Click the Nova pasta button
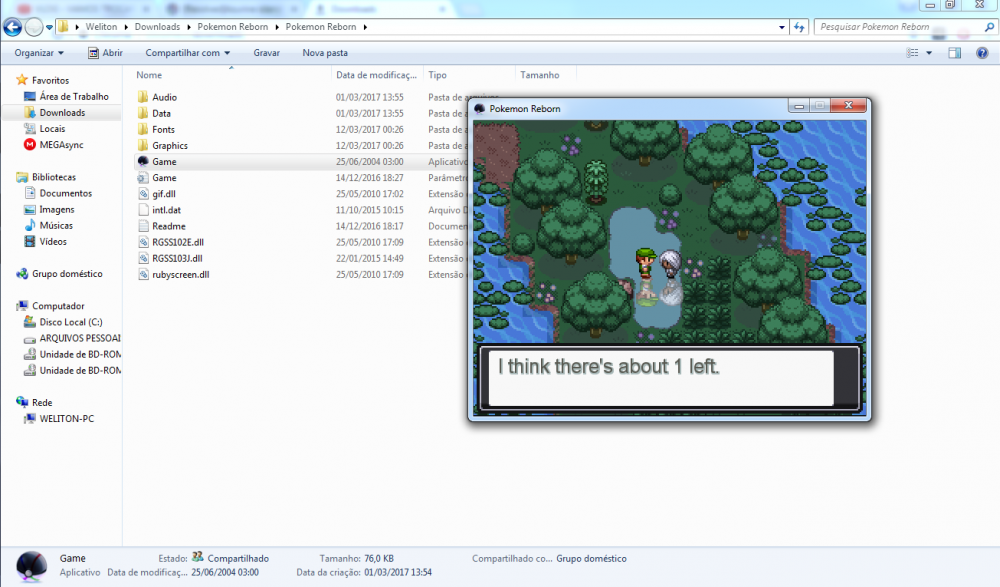This screenshot has width=1000, height=587. coord(325,53)
